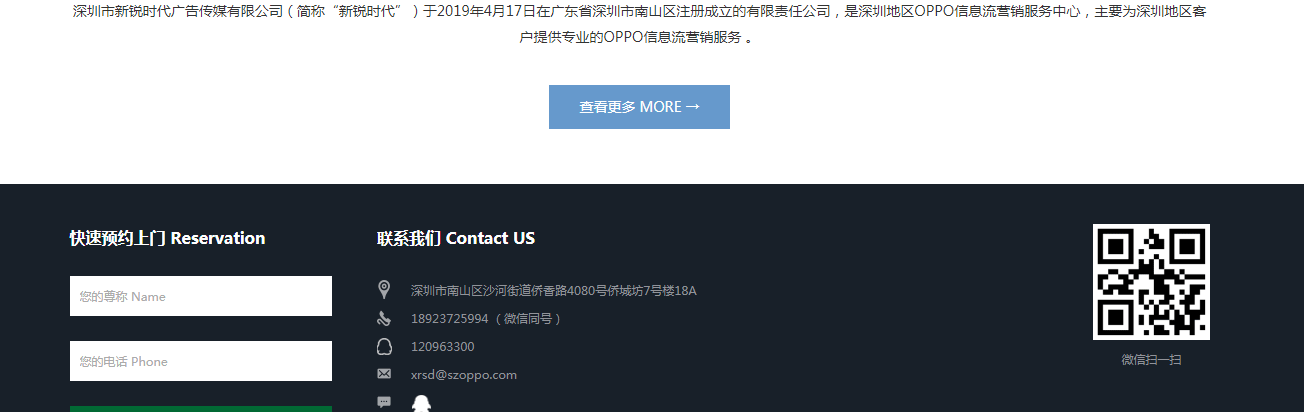Click the chat speech bubble icon

[x=384, y=402]
